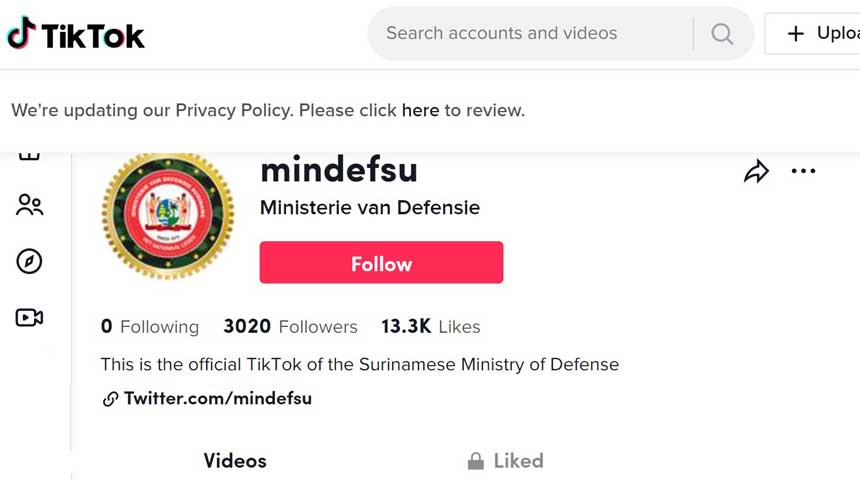Viewport: 860px width, 480px height.
Task: Follow the mindefsu account
Action: [381, 264]
